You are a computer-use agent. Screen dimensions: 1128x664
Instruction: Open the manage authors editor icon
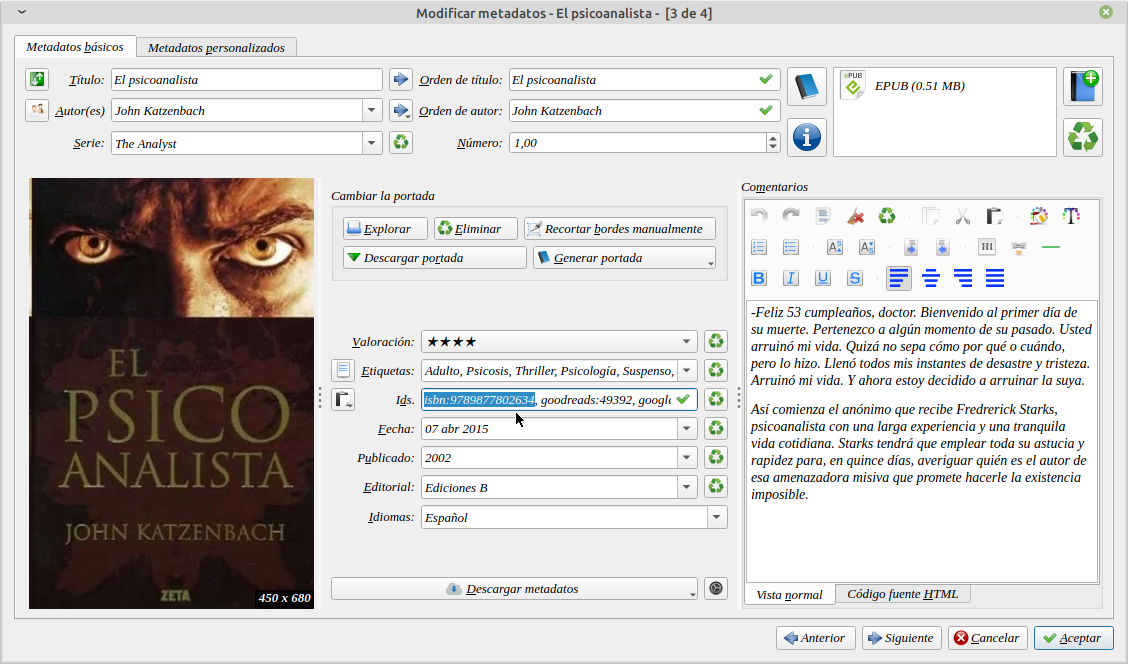[x=37, y=110]
